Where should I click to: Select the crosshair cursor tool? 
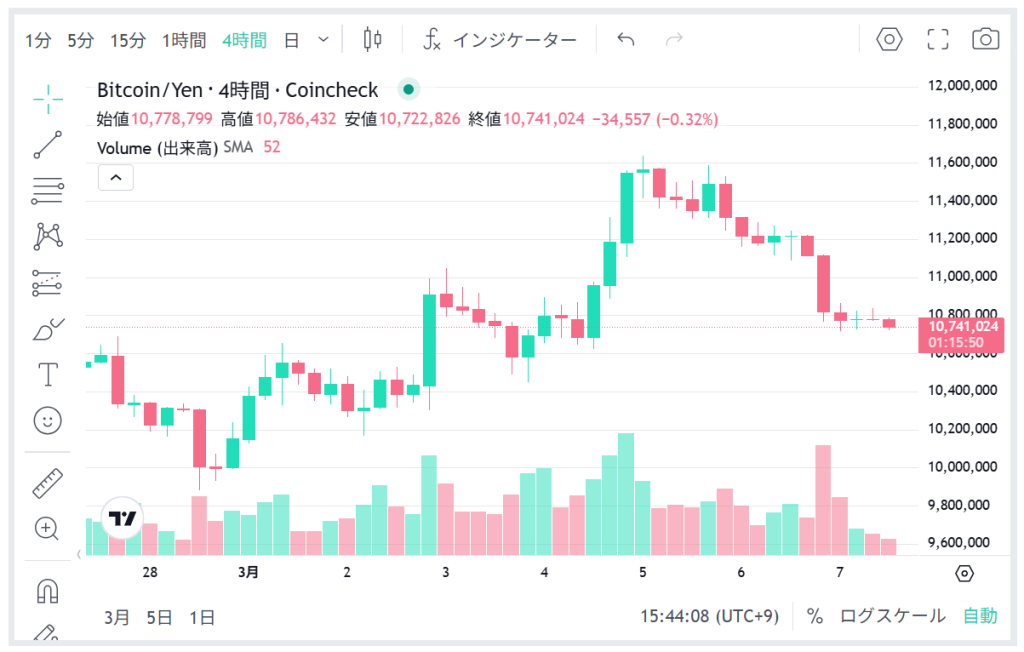point(48,98)
